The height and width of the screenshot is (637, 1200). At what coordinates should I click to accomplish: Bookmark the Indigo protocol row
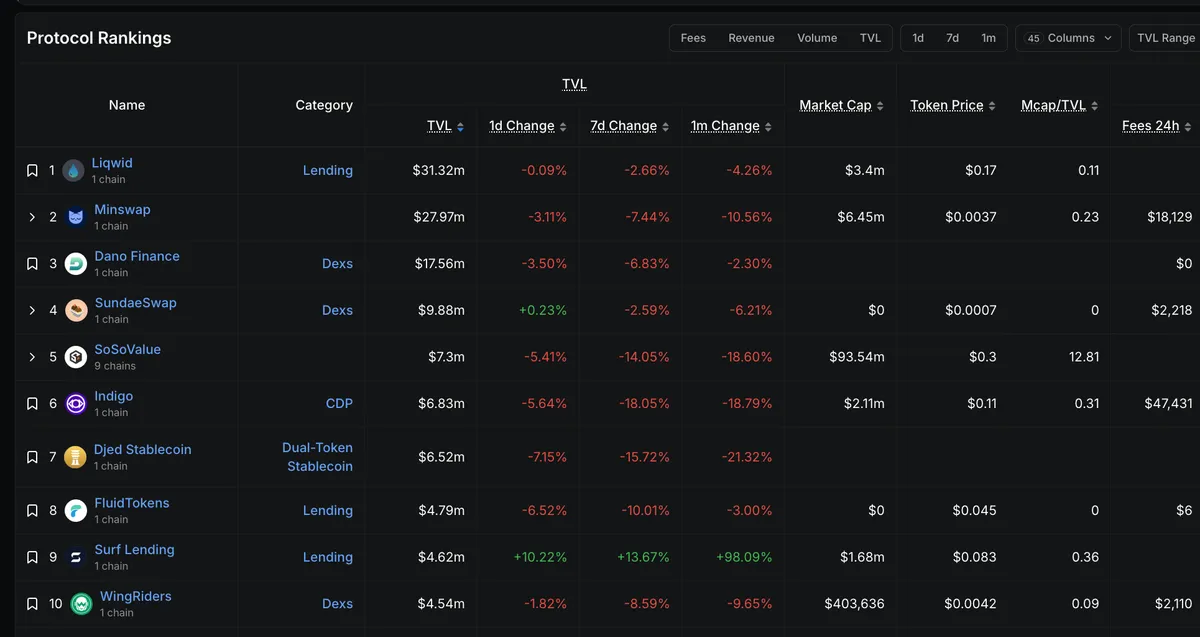coord(32,404)
